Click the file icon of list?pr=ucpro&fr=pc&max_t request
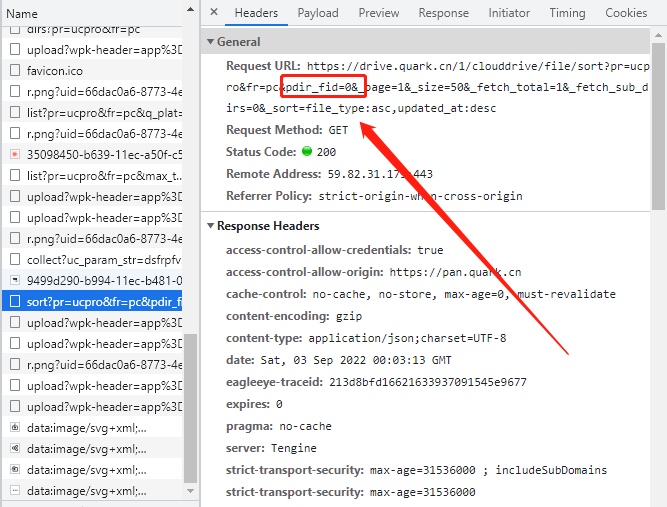Screen dimensions: 667x507 tap(14, 176)
